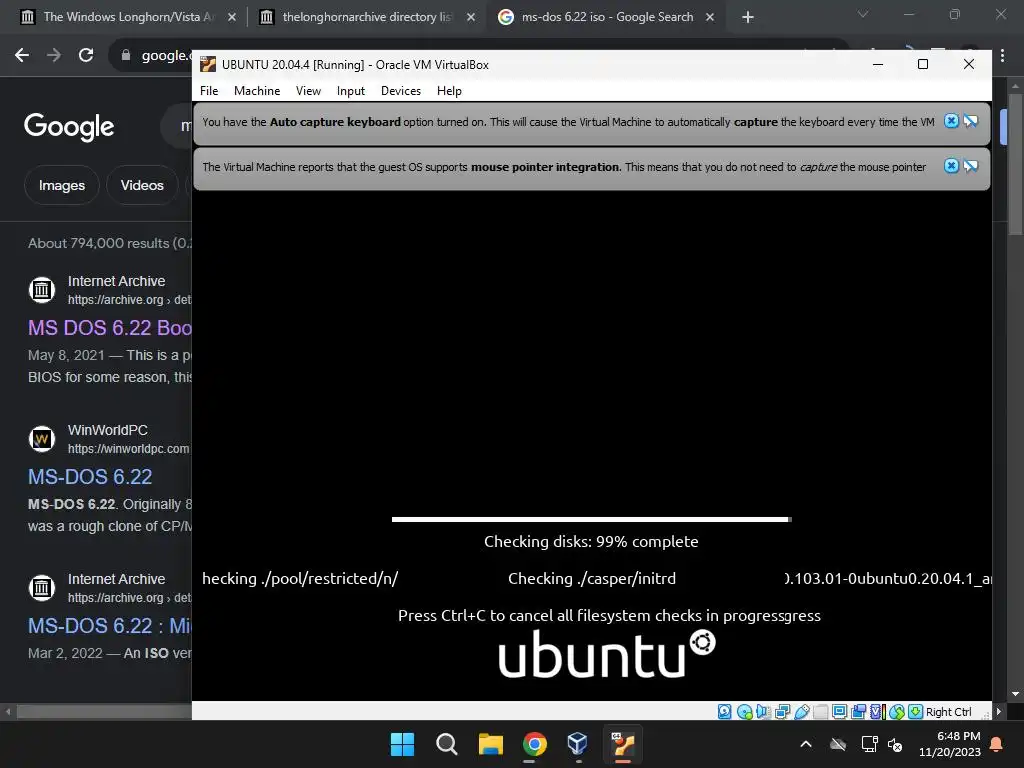Expand the system tray hidden icons chevron
This screenshot has height=768, width=1024.
pos(806,744)
